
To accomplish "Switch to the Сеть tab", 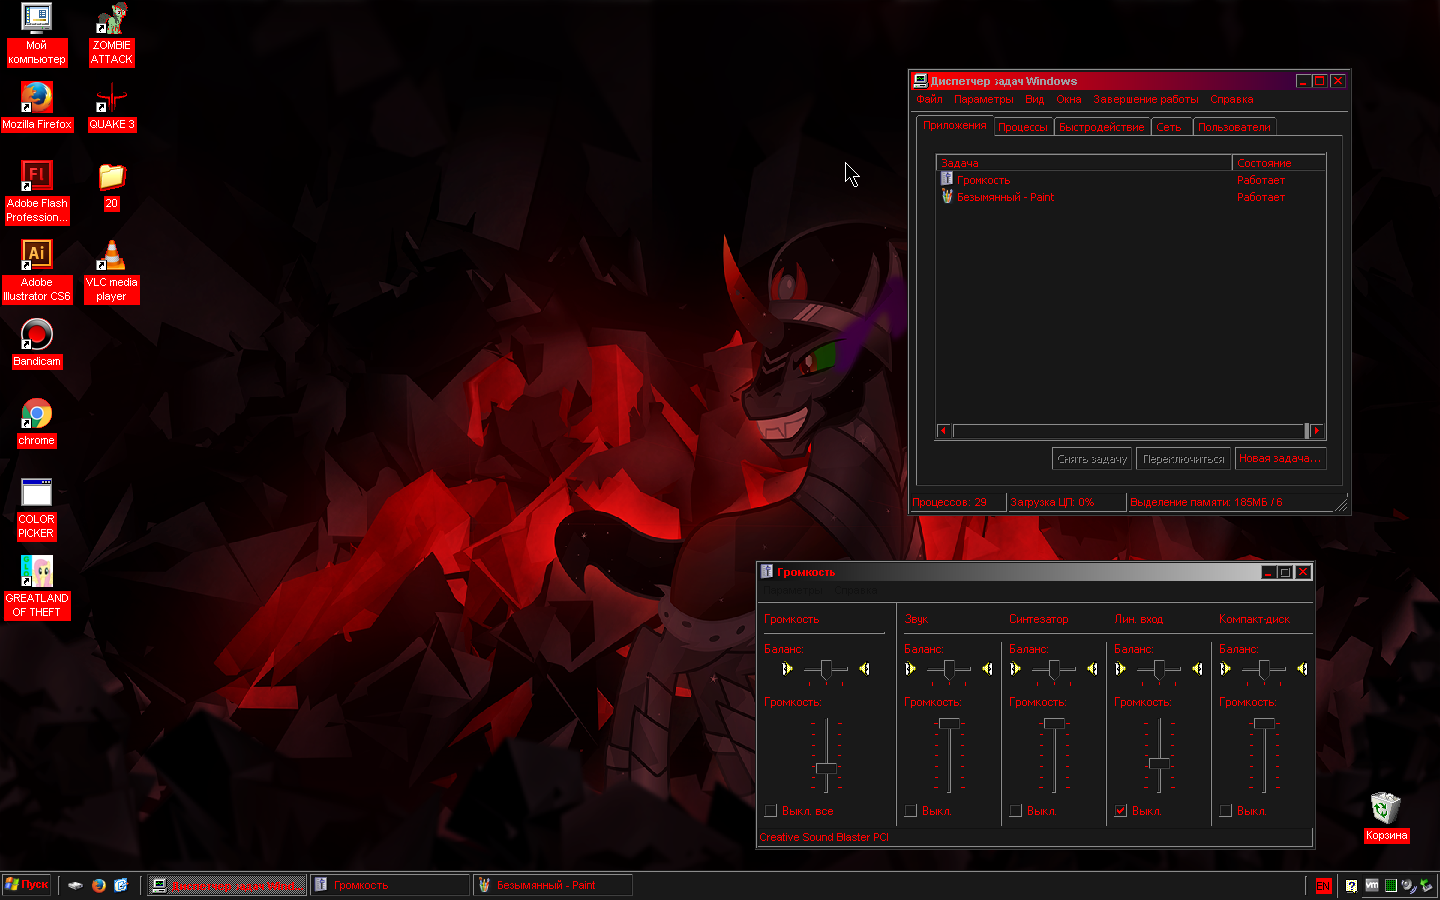I will pos(1169,127).
